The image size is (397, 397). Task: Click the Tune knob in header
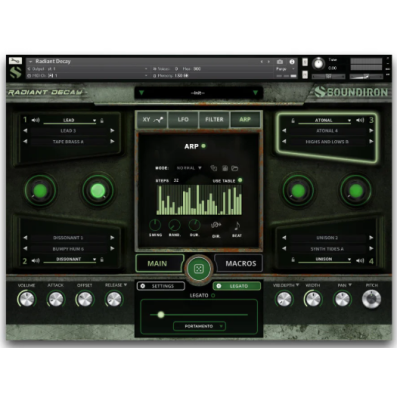(x=318, y=63)
